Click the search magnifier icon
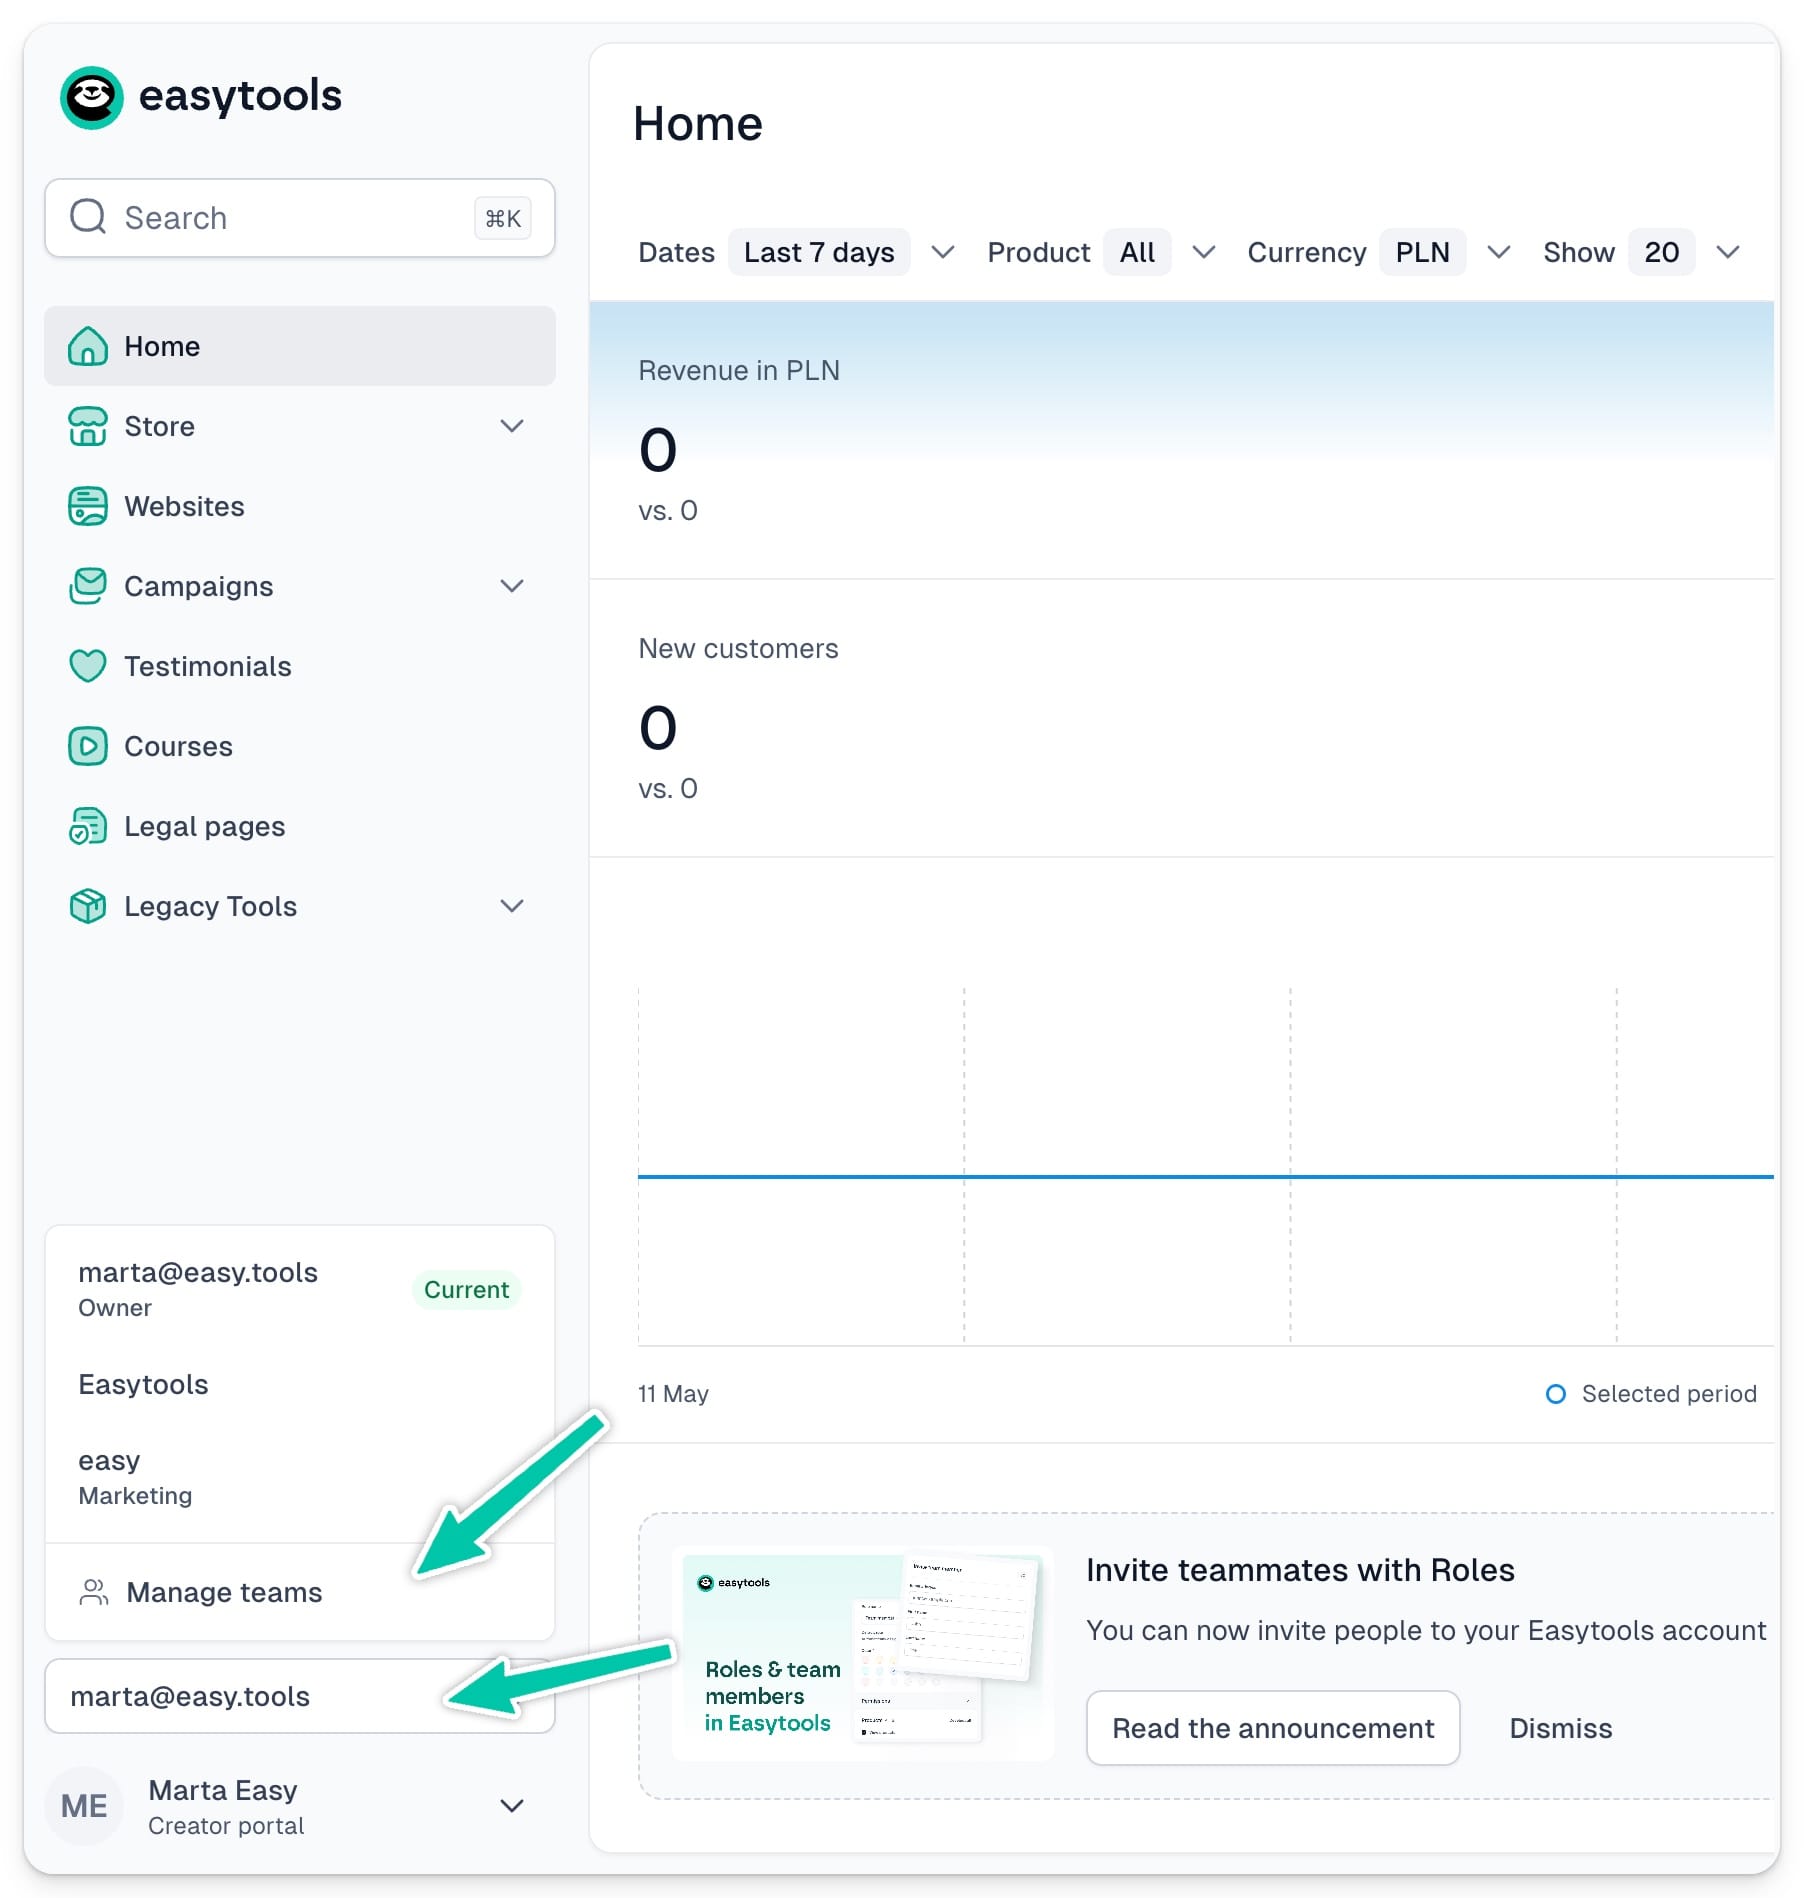 coord(88,217)
